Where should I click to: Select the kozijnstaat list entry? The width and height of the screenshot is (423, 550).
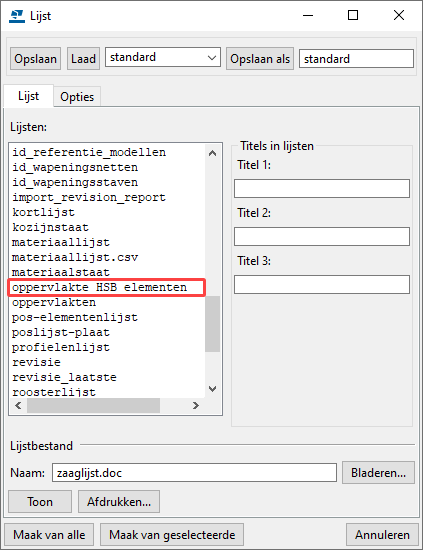[51, 227]
